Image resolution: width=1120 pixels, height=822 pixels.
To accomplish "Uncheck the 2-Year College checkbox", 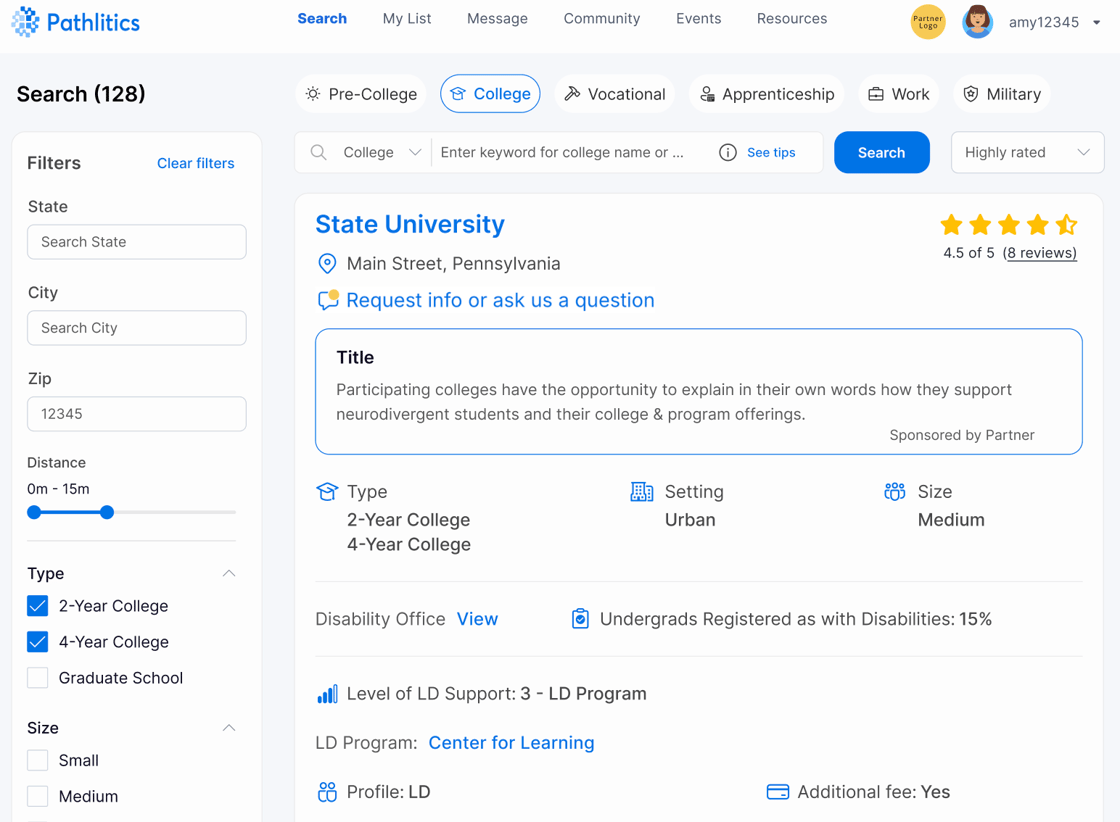I will tap(38, 606).
